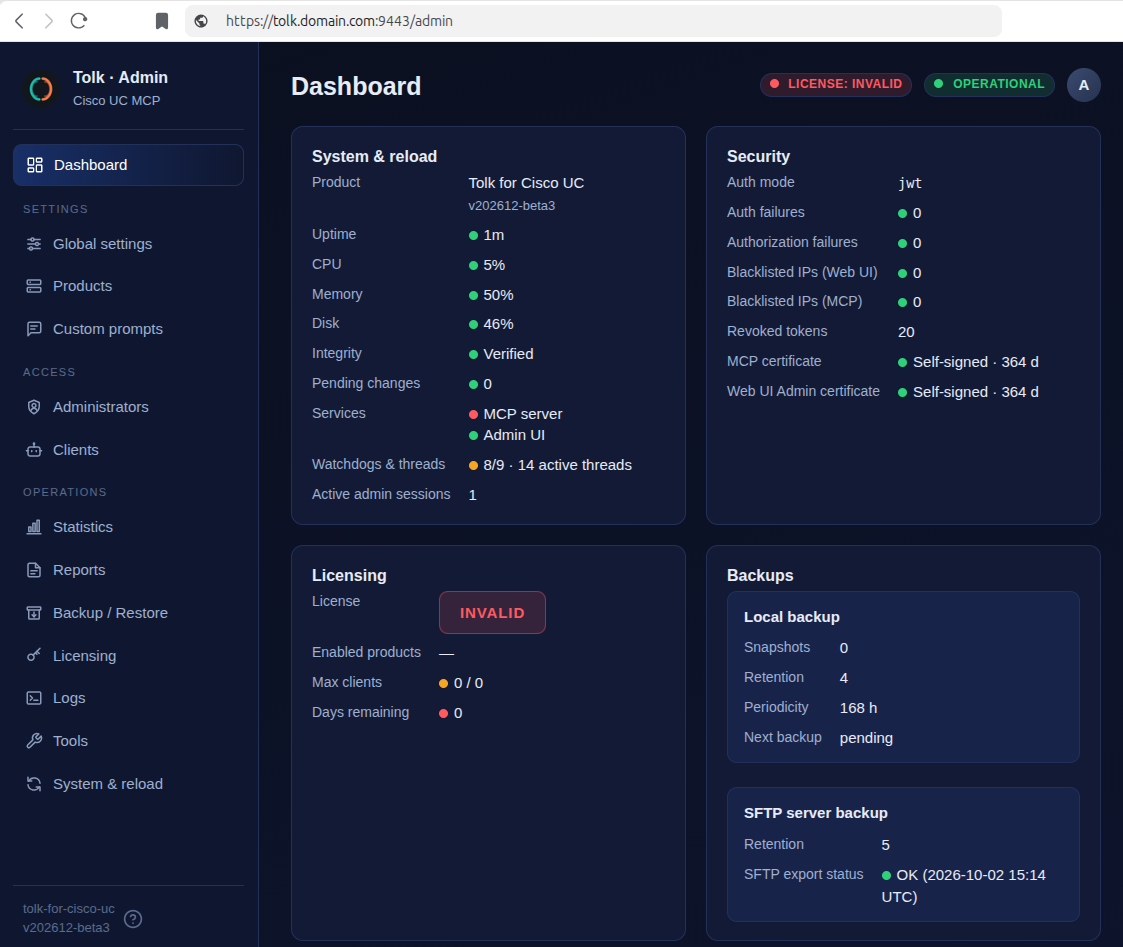
Task: Click the site info globe icon
Action: (201, 21)
